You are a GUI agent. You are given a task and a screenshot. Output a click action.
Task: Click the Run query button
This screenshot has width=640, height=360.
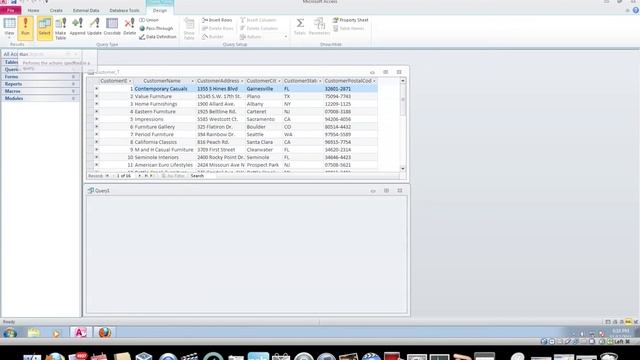click(x=25, y=28)
